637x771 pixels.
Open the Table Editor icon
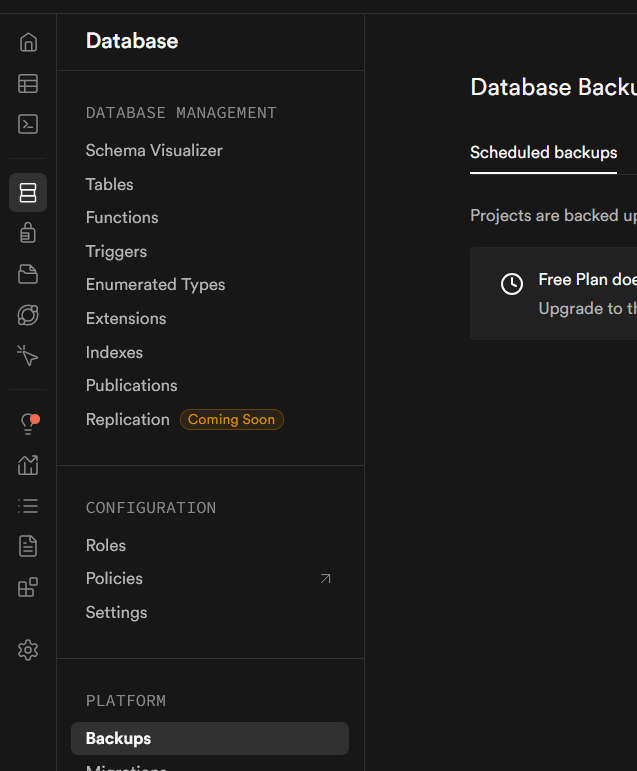click(28, 84)
